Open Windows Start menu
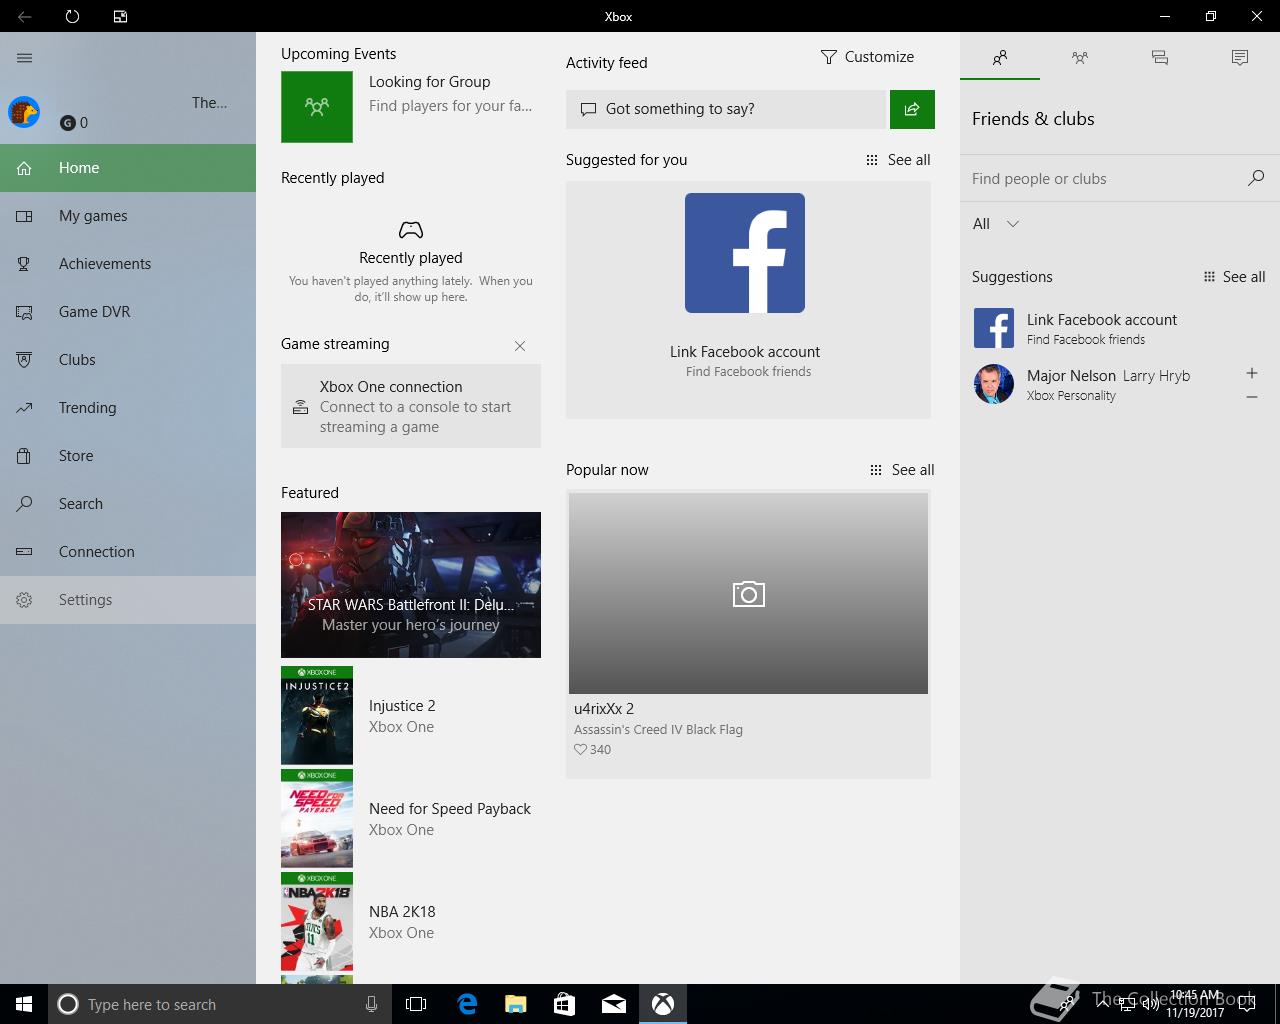Screen dimensions: 1280x1024 24,1004
